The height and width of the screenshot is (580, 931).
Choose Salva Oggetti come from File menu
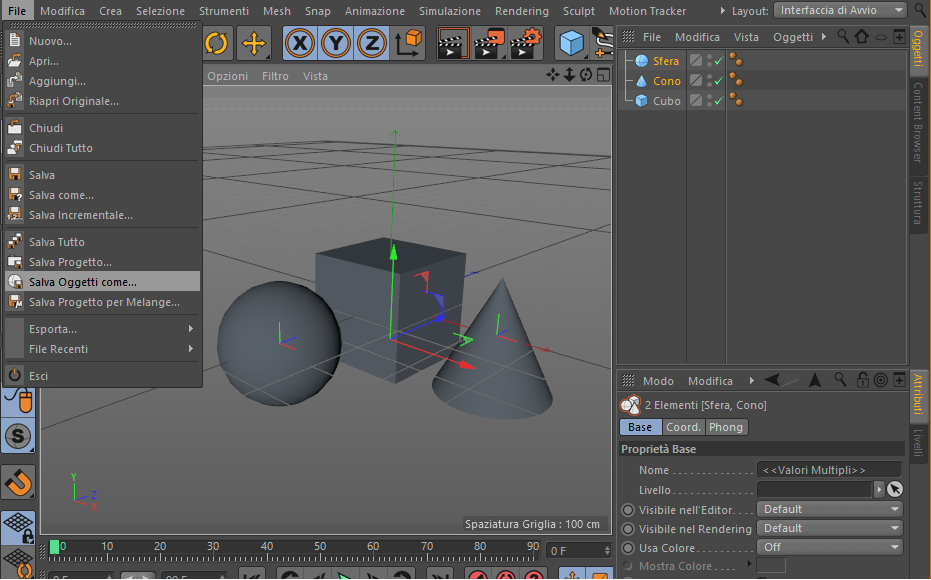click(x=102, y=281)
